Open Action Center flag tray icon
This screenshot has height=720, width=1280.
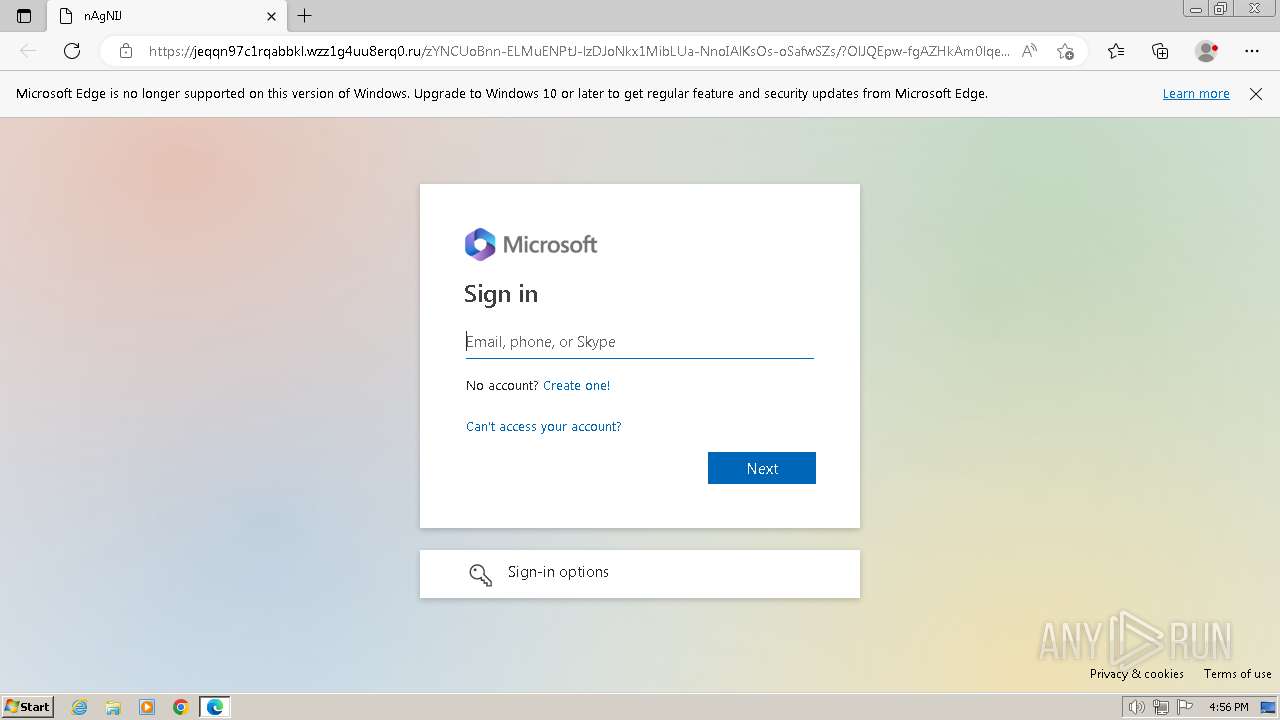1184,707
